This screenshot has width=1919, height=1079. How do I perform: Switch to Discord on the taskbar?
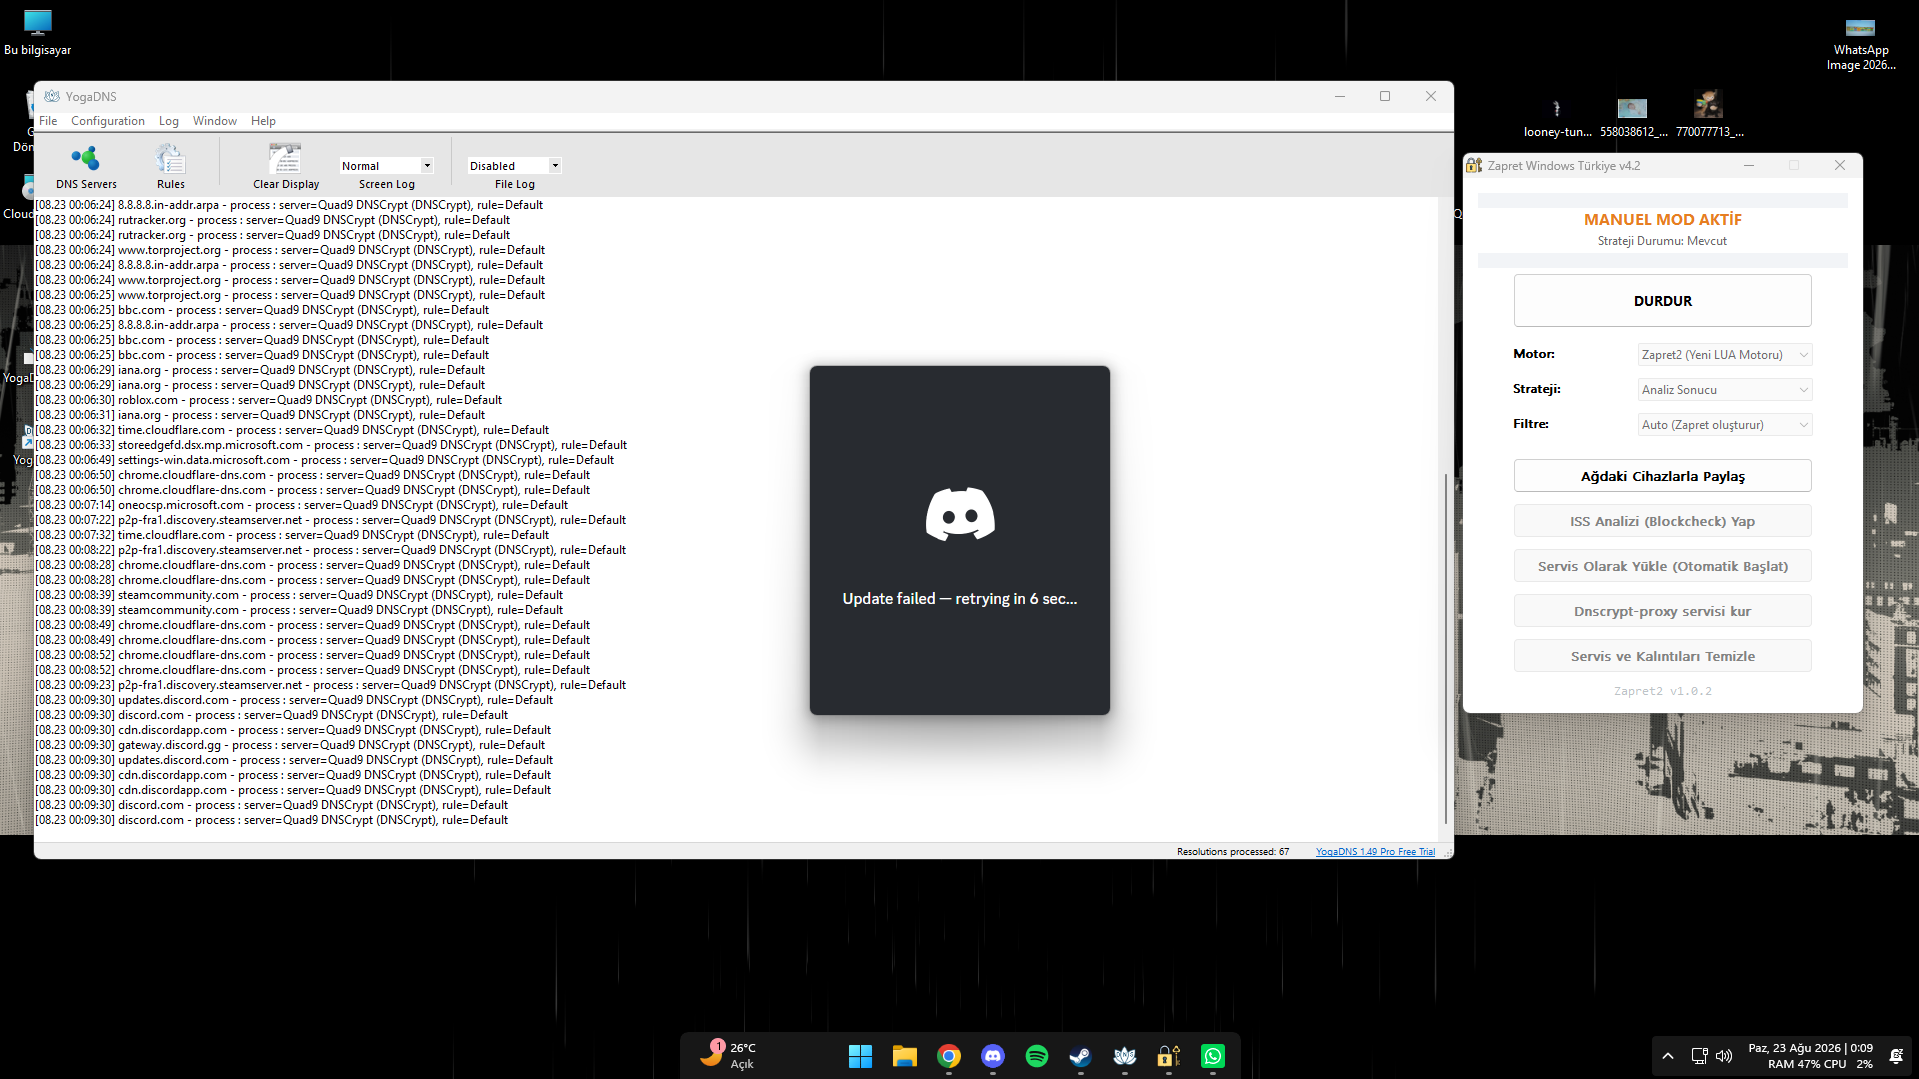pyautogui.click(x=993, y=1056)
